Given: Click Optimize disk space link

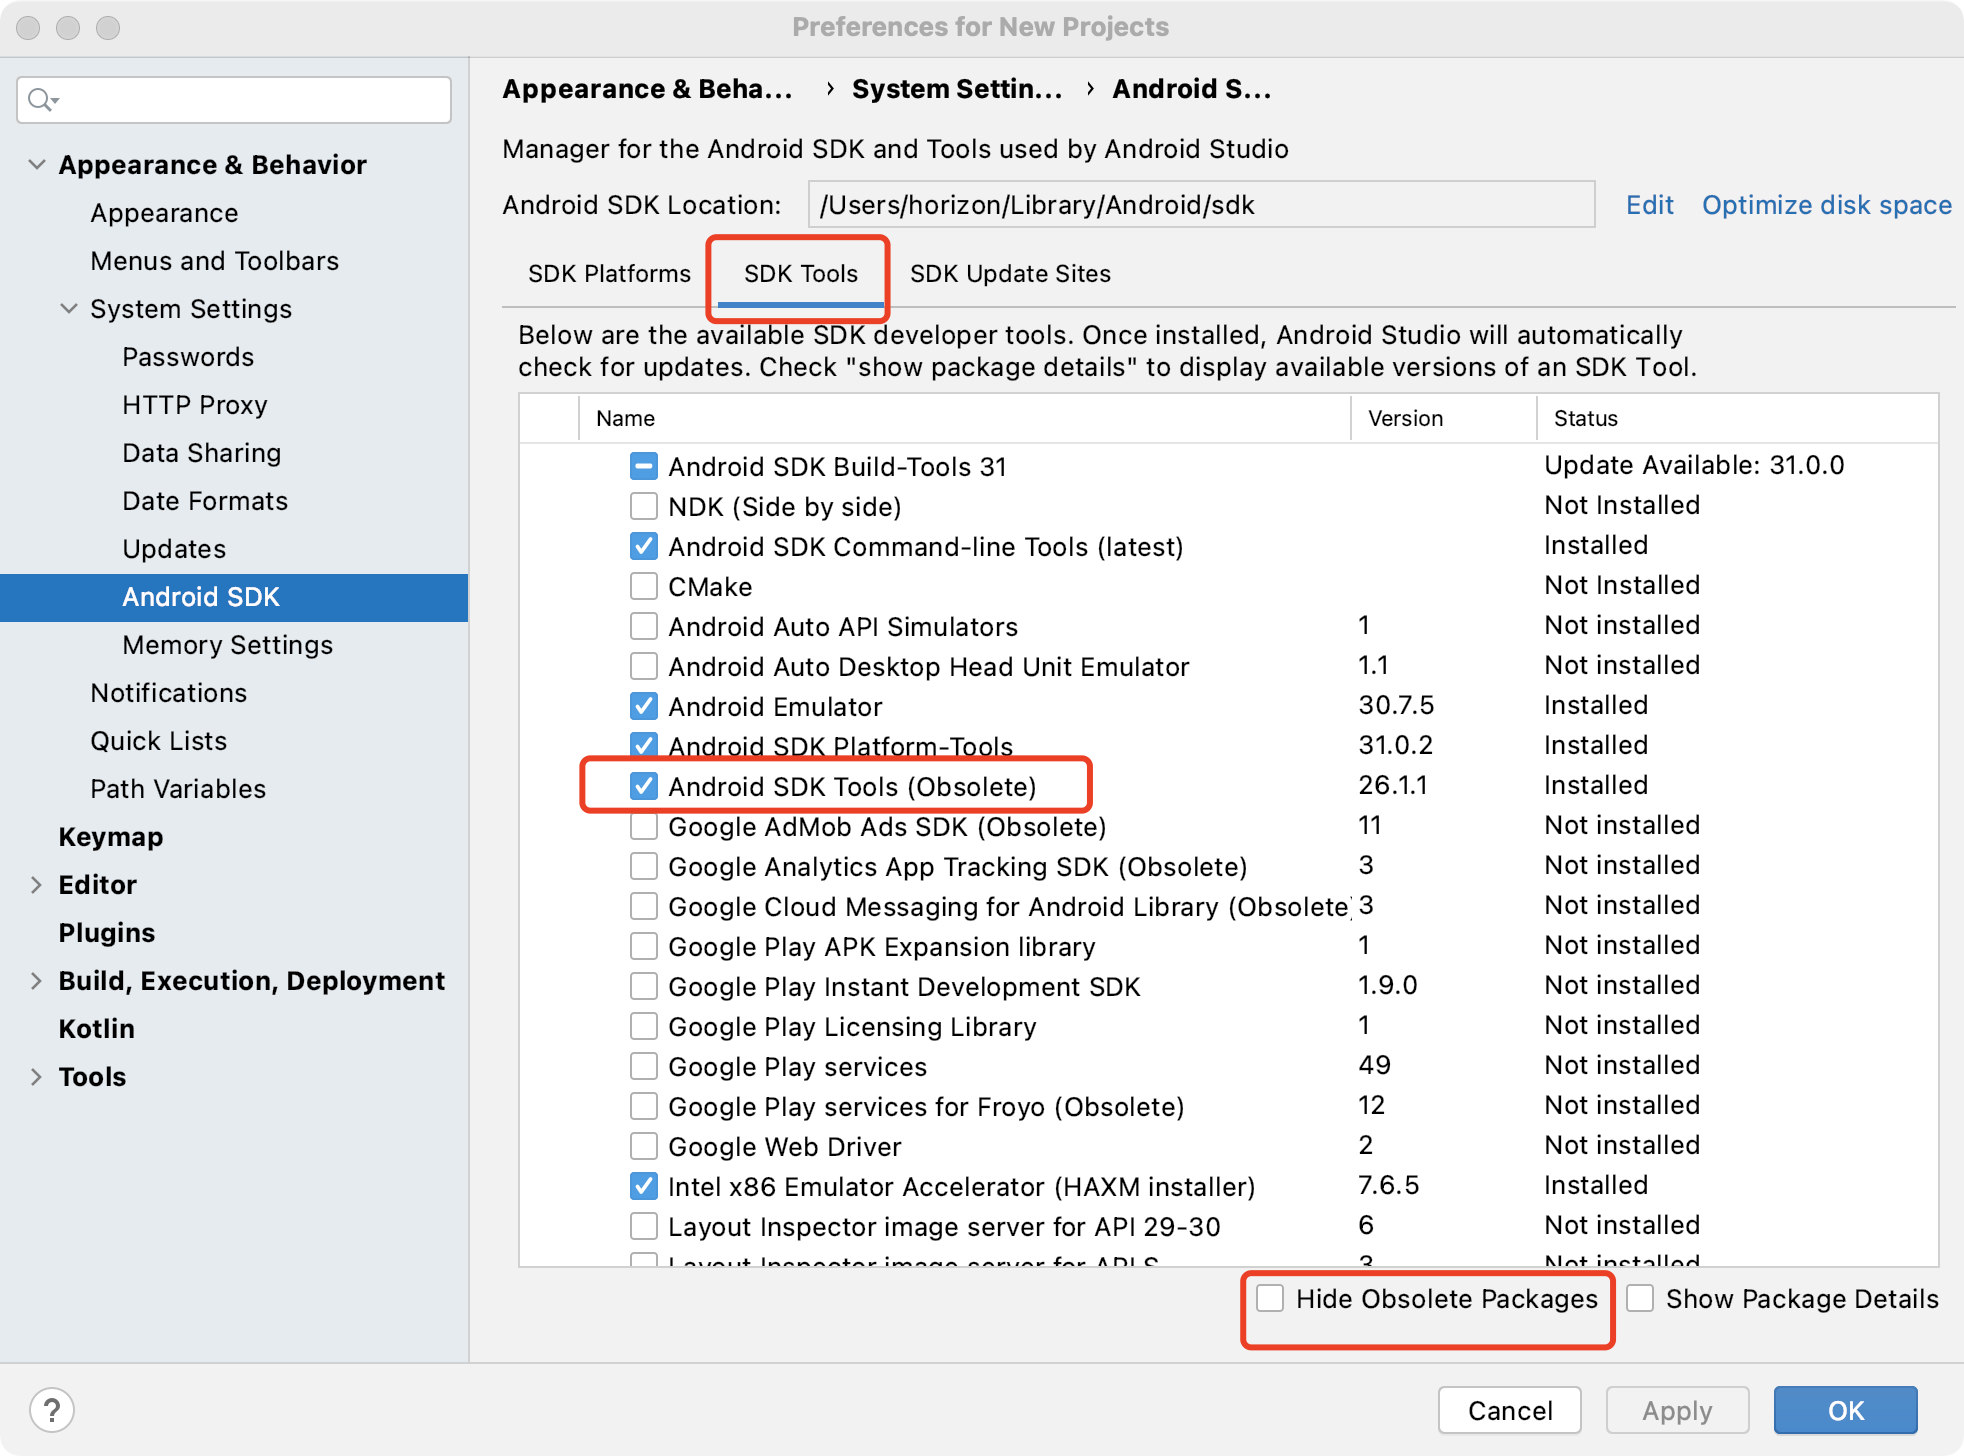Looking at the screenshot, I should 1826,205.
